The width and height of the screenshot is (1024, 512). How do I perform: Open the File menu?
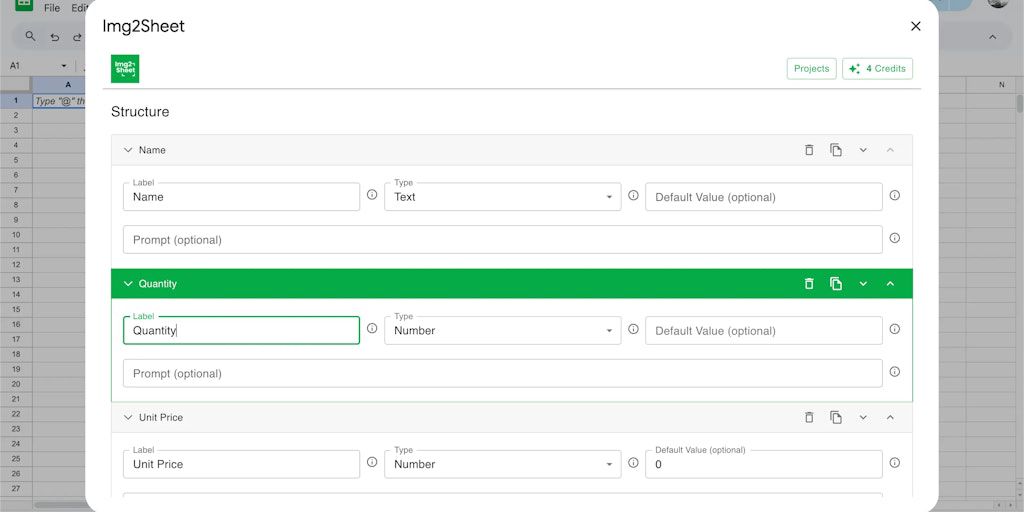[x=52, y=8]
